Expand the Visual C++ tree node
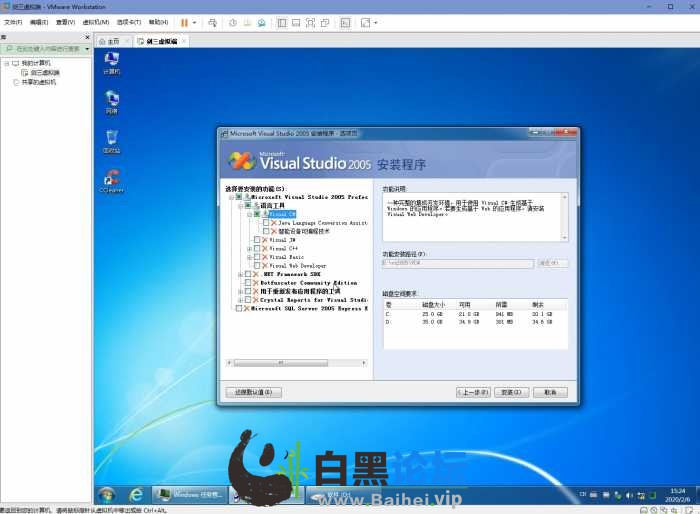The image size is (700, 514). (x=249, y=248)
